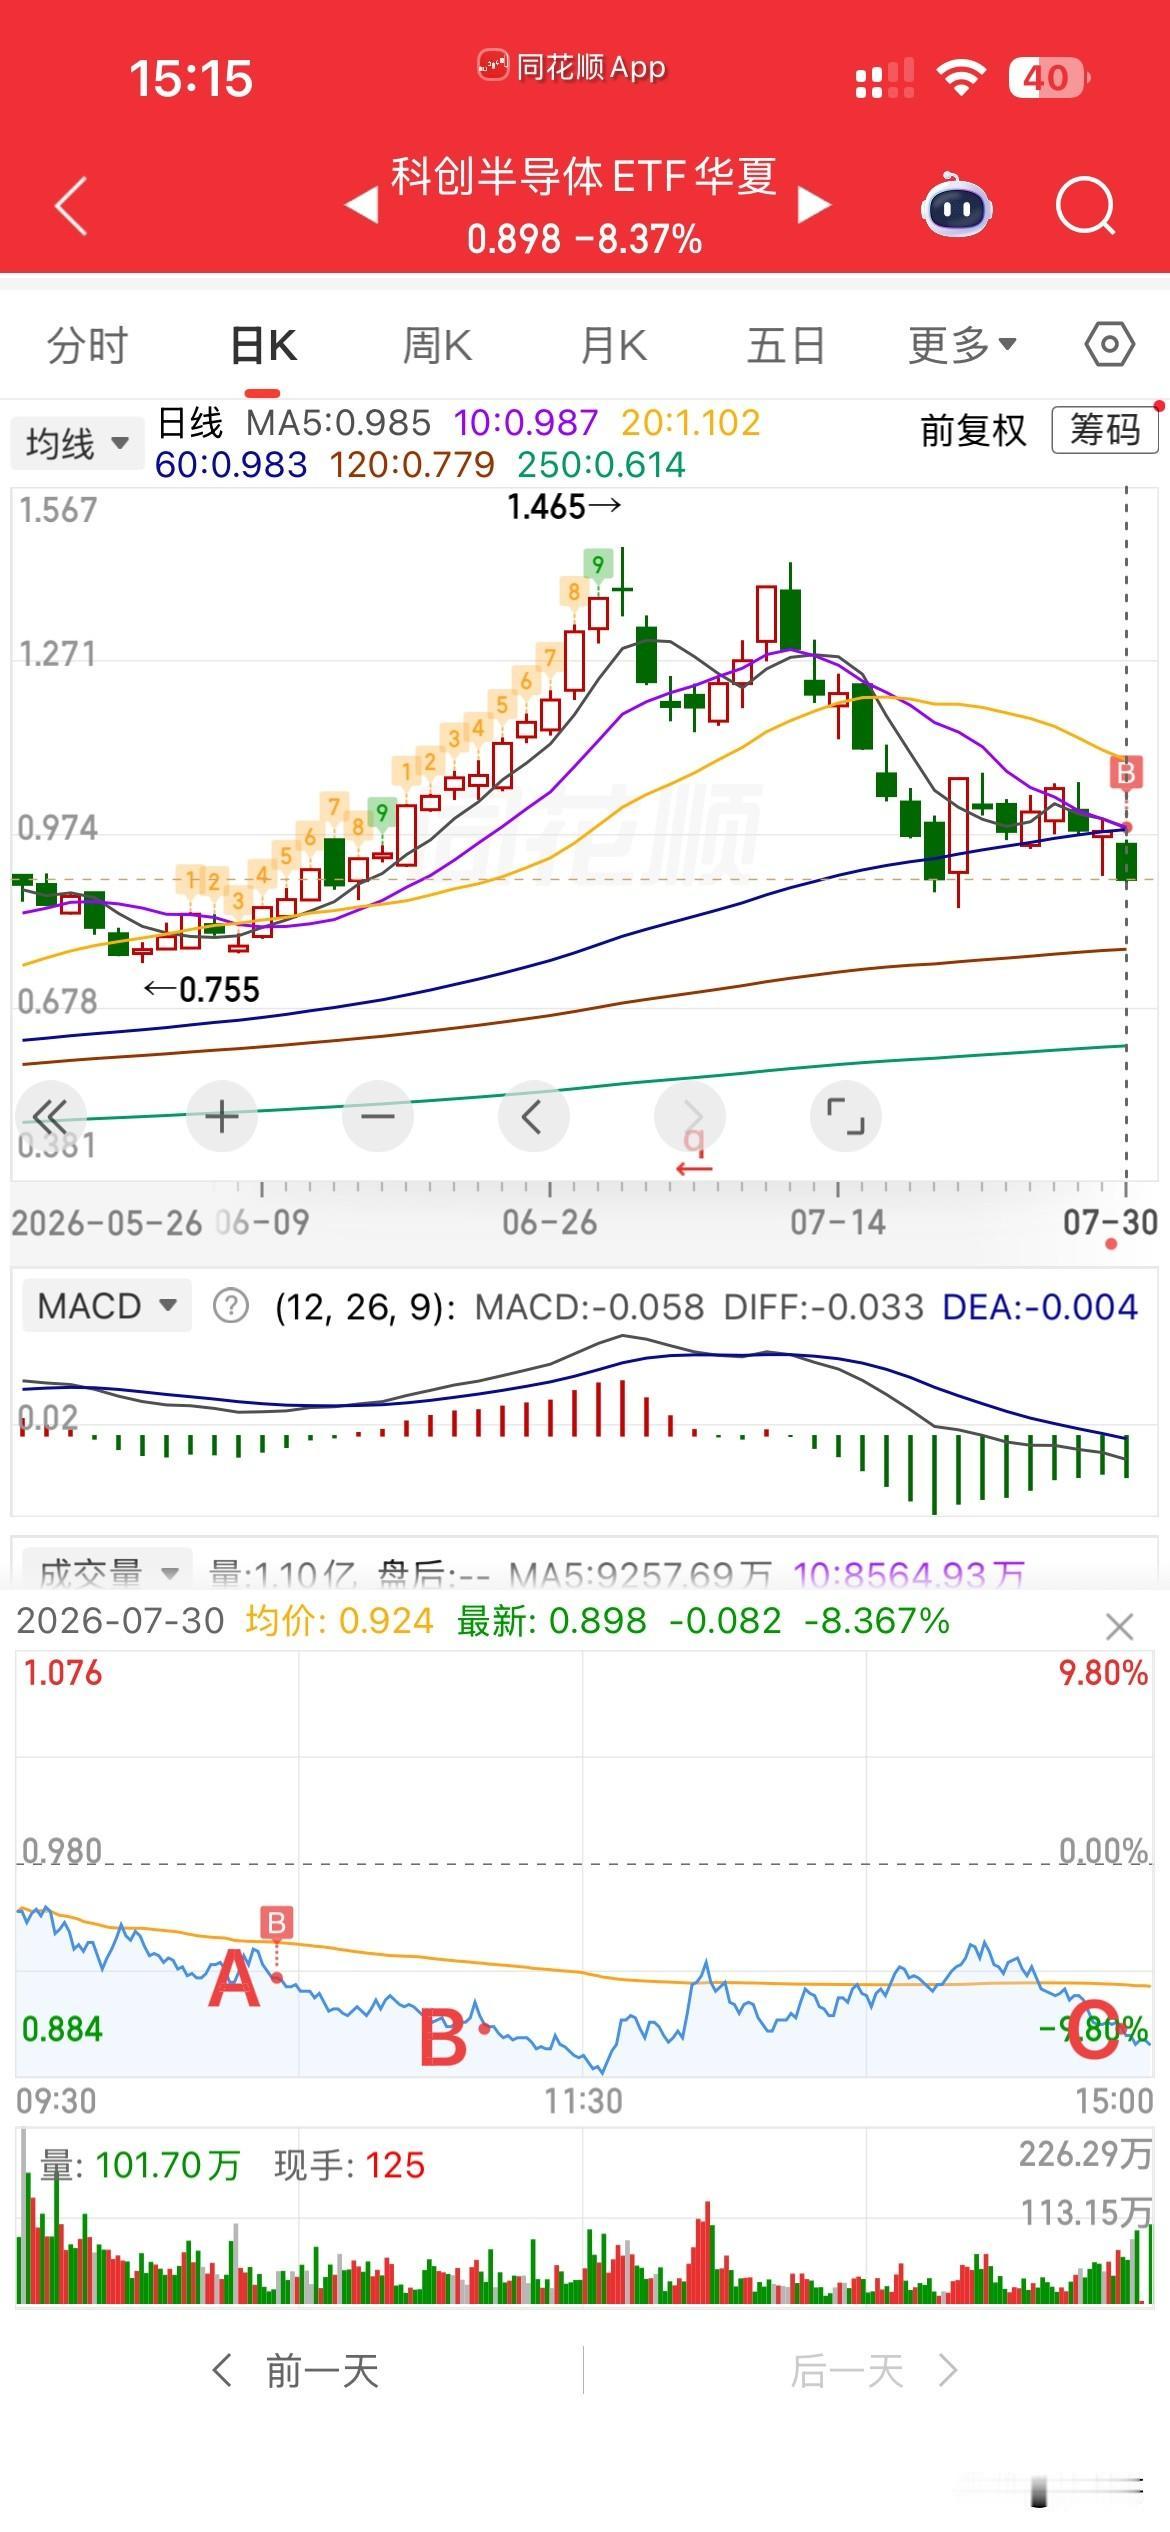The image size is (1170, 2532).
Task: Tap the 现手: 125 value
Action: pyautogui.click(x=350, y=2165)
